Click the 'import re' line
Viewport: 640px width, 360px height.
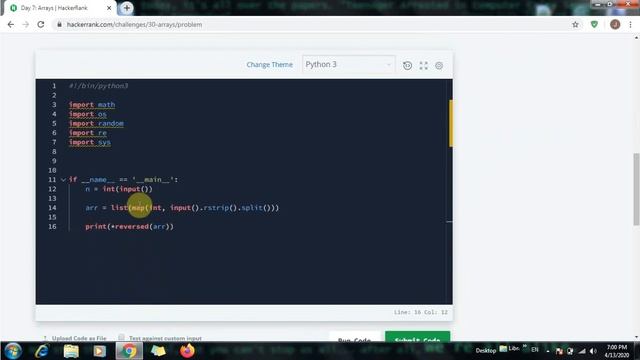point(87,133)
